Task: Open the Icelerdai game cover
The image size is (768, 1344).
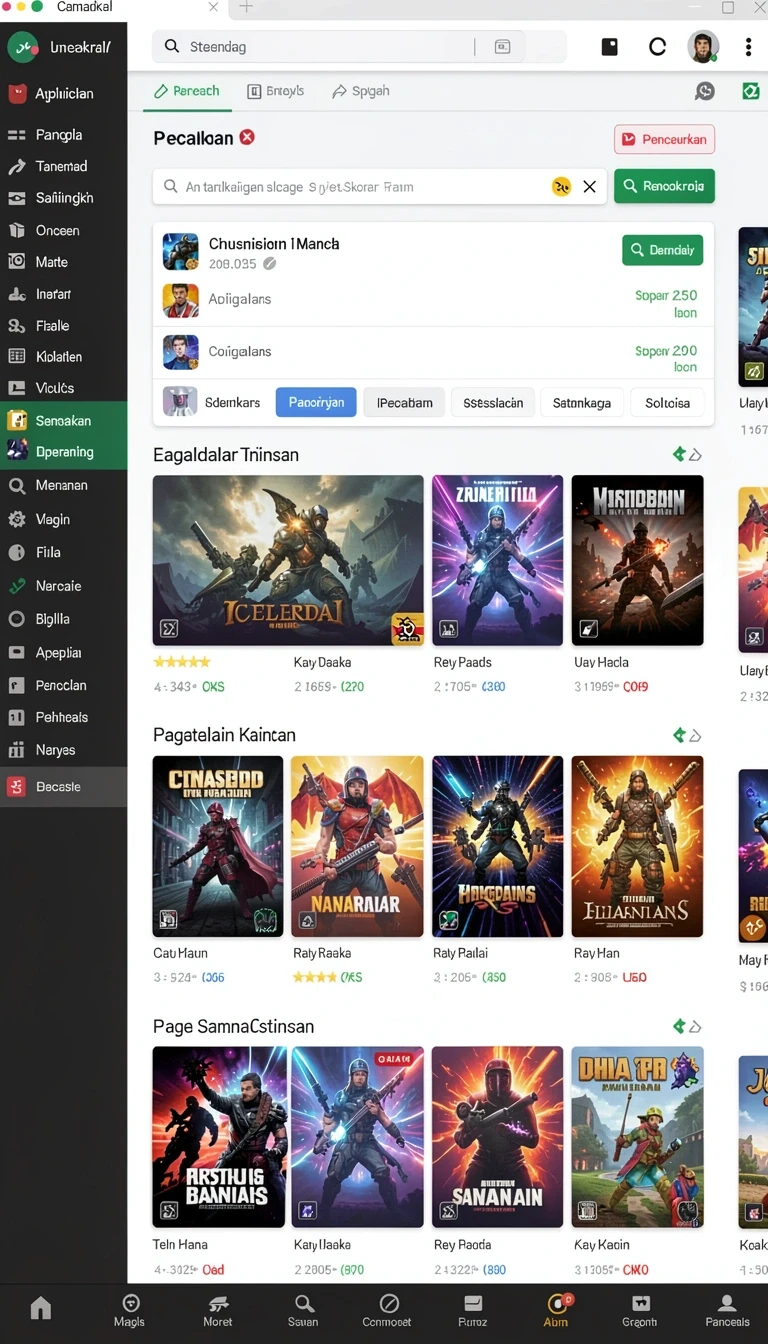Action: (x=288, y=560)
